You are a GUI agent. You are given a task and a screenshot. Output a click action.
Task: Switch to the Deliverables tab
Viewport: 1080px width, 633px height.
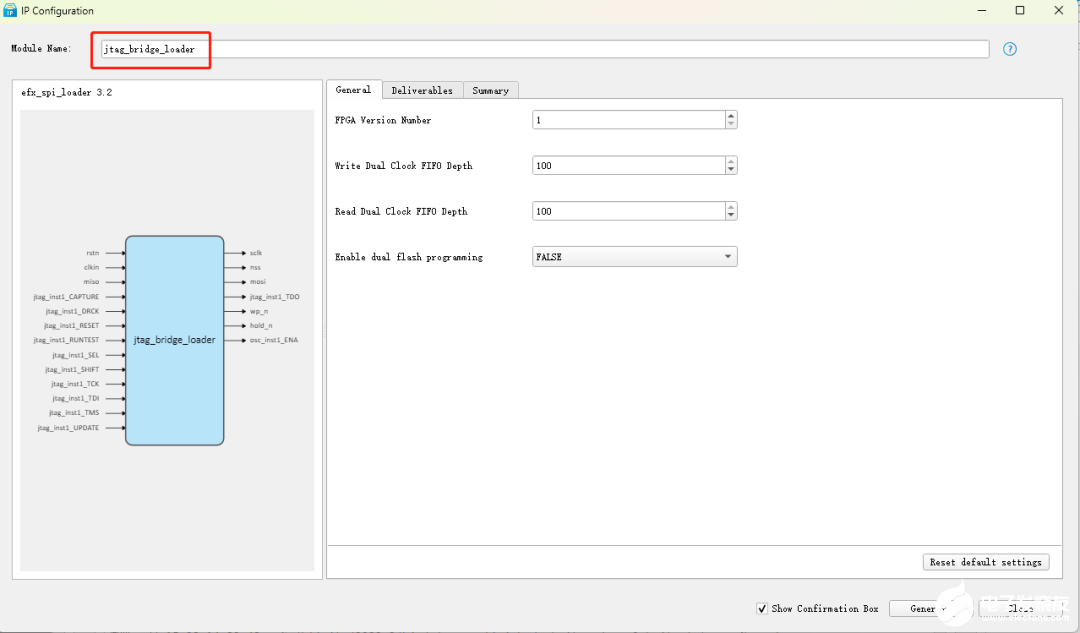(421, 90)
